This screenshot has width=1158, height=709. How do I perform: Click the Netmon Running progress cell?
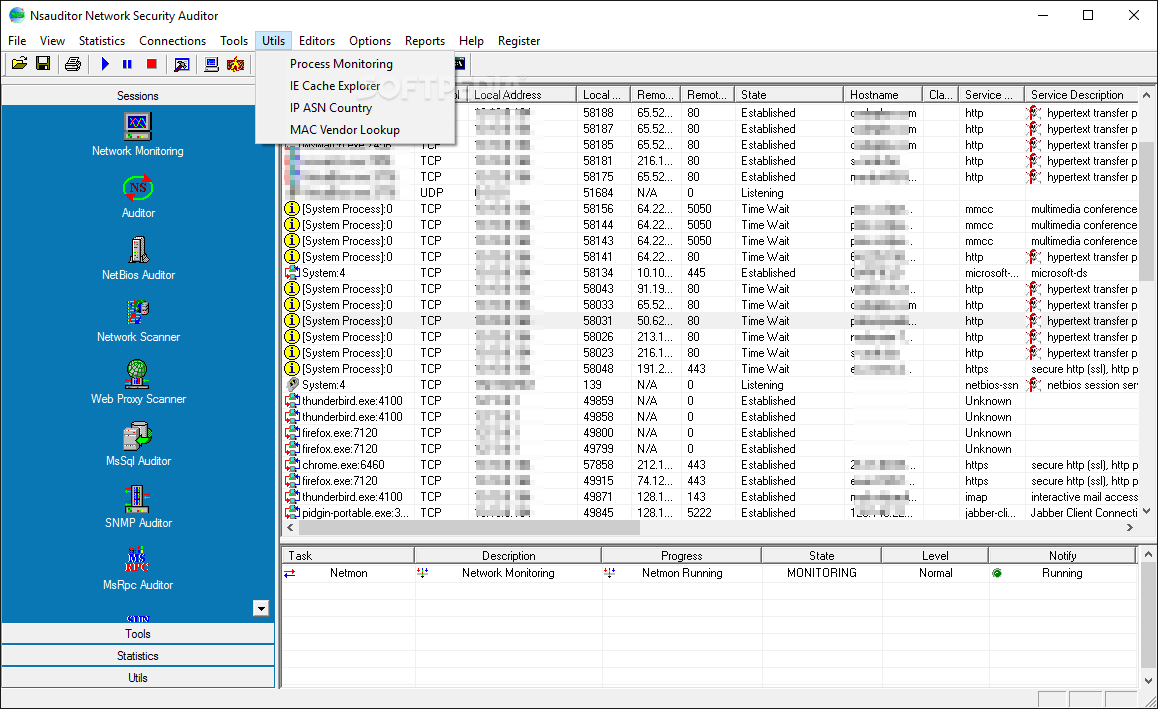point(682,573)
